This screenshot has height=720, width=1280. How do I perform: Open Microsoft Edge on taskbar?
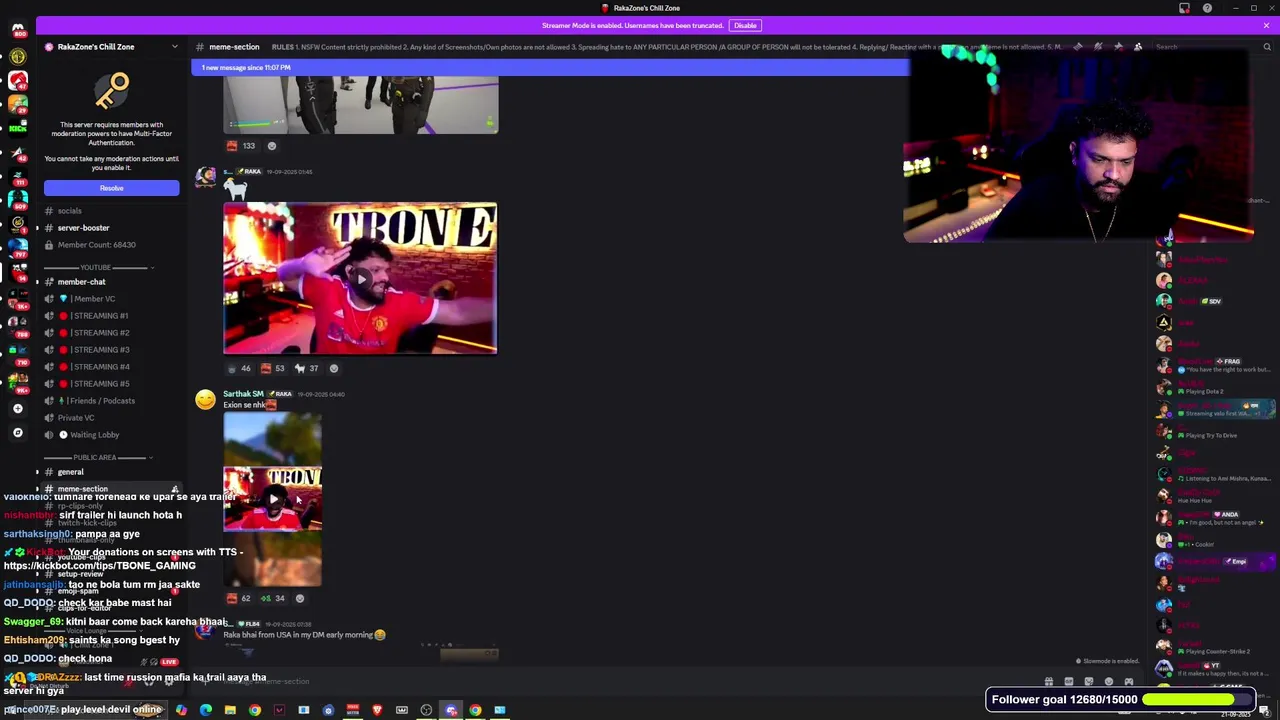206,710
